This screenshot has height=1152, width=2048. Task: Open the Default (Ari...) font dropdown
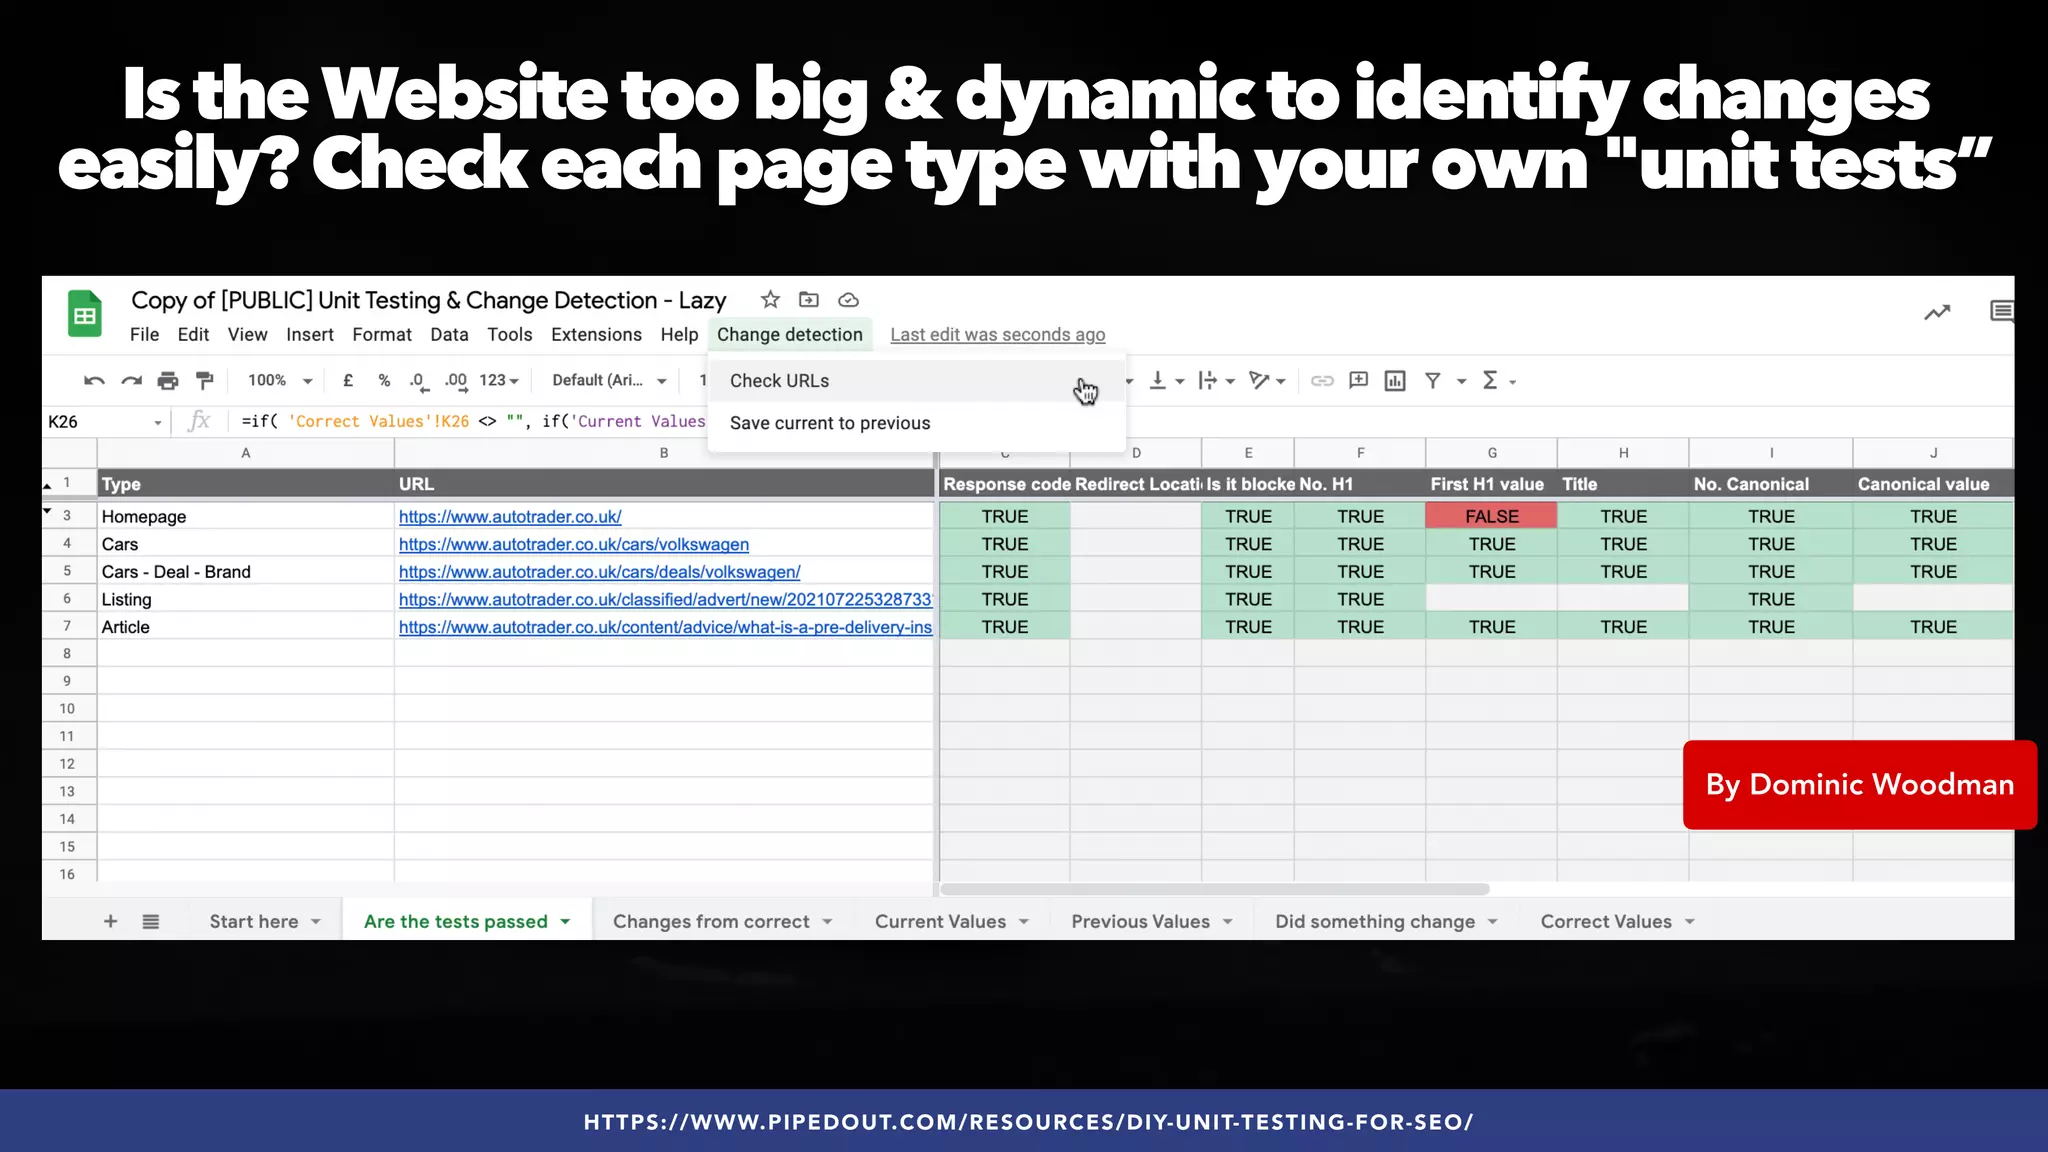pos(609,381)
